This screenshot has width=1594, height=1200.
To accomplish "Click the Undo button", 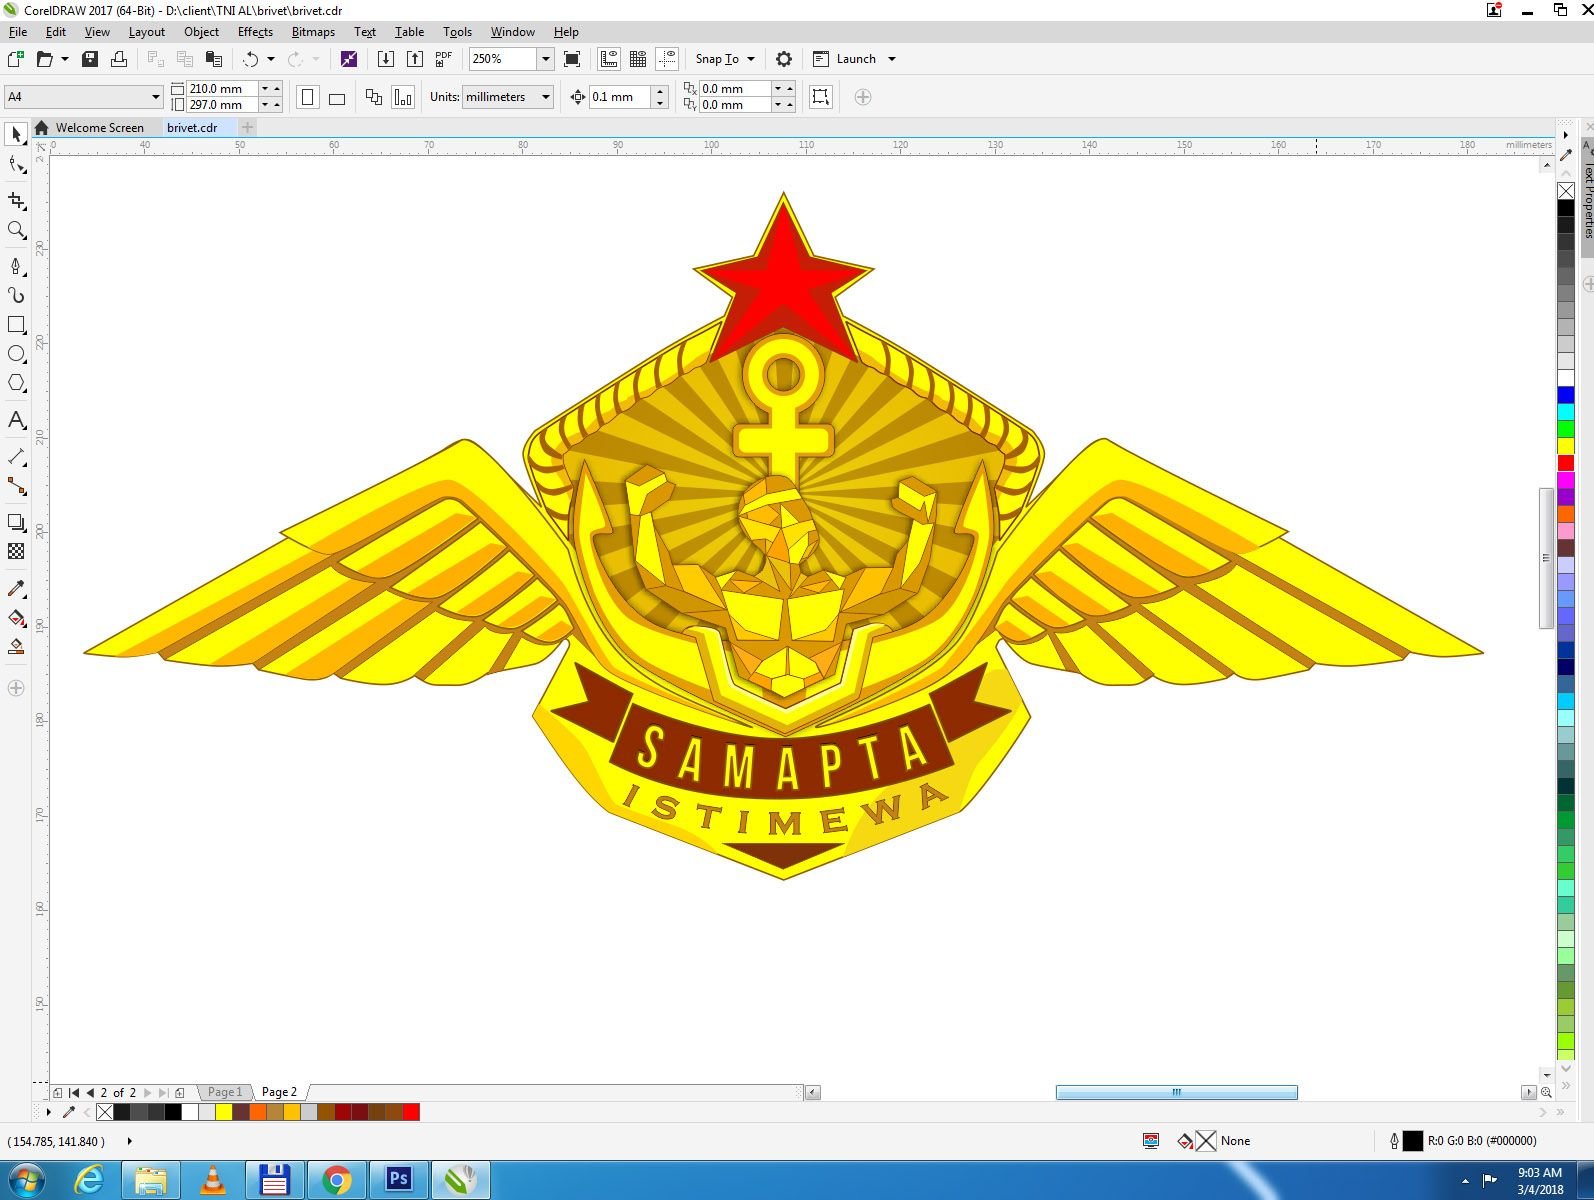I will tap(250, 59).
